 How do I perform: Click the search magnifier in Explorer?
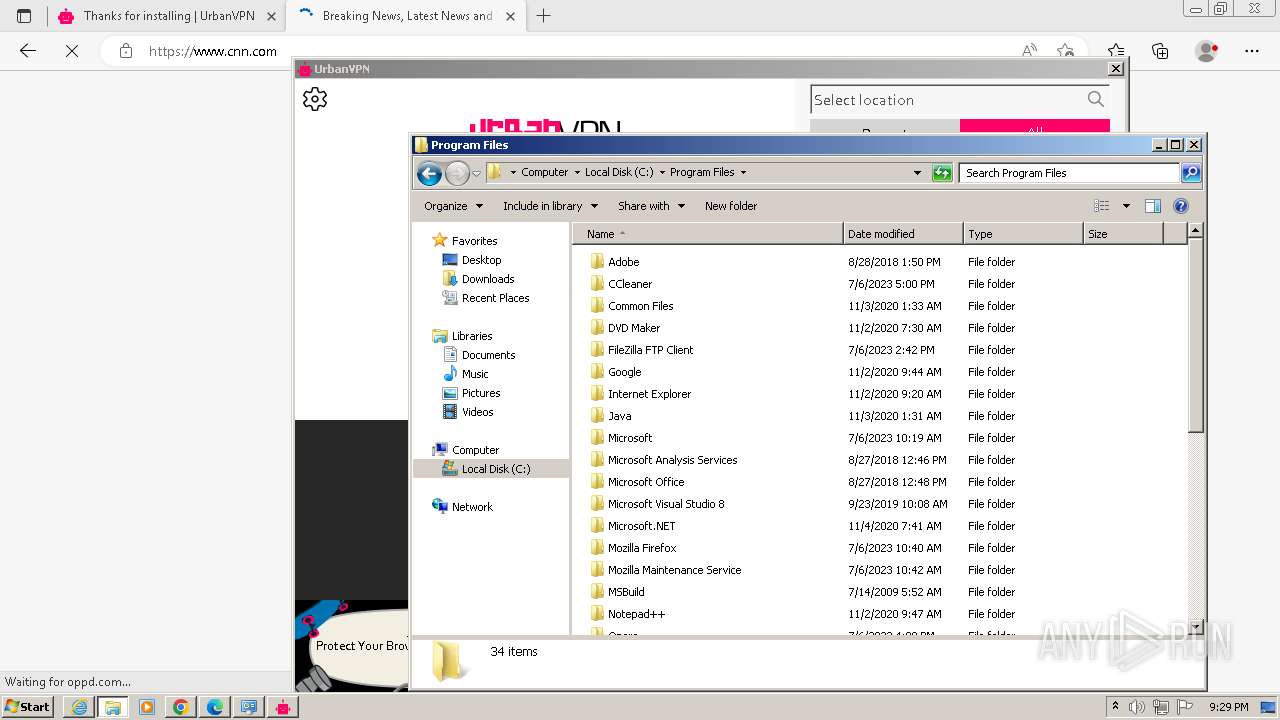coord(1190,173)
